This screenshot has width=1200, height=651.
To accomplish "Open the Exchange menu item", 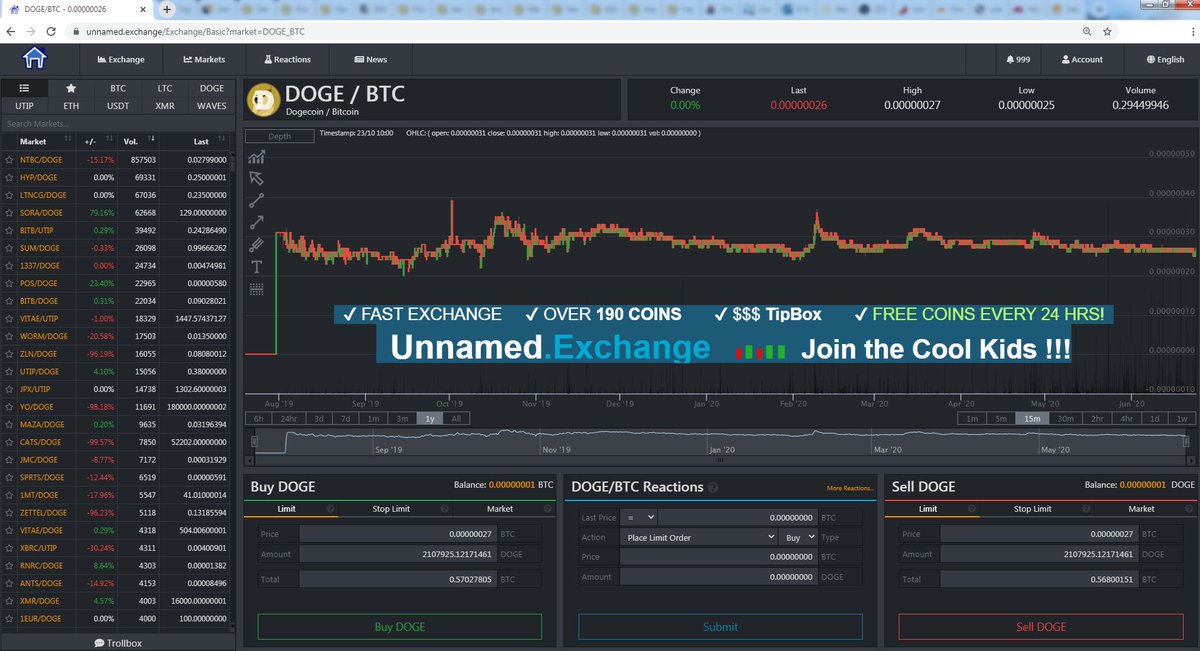I will 121,59.
